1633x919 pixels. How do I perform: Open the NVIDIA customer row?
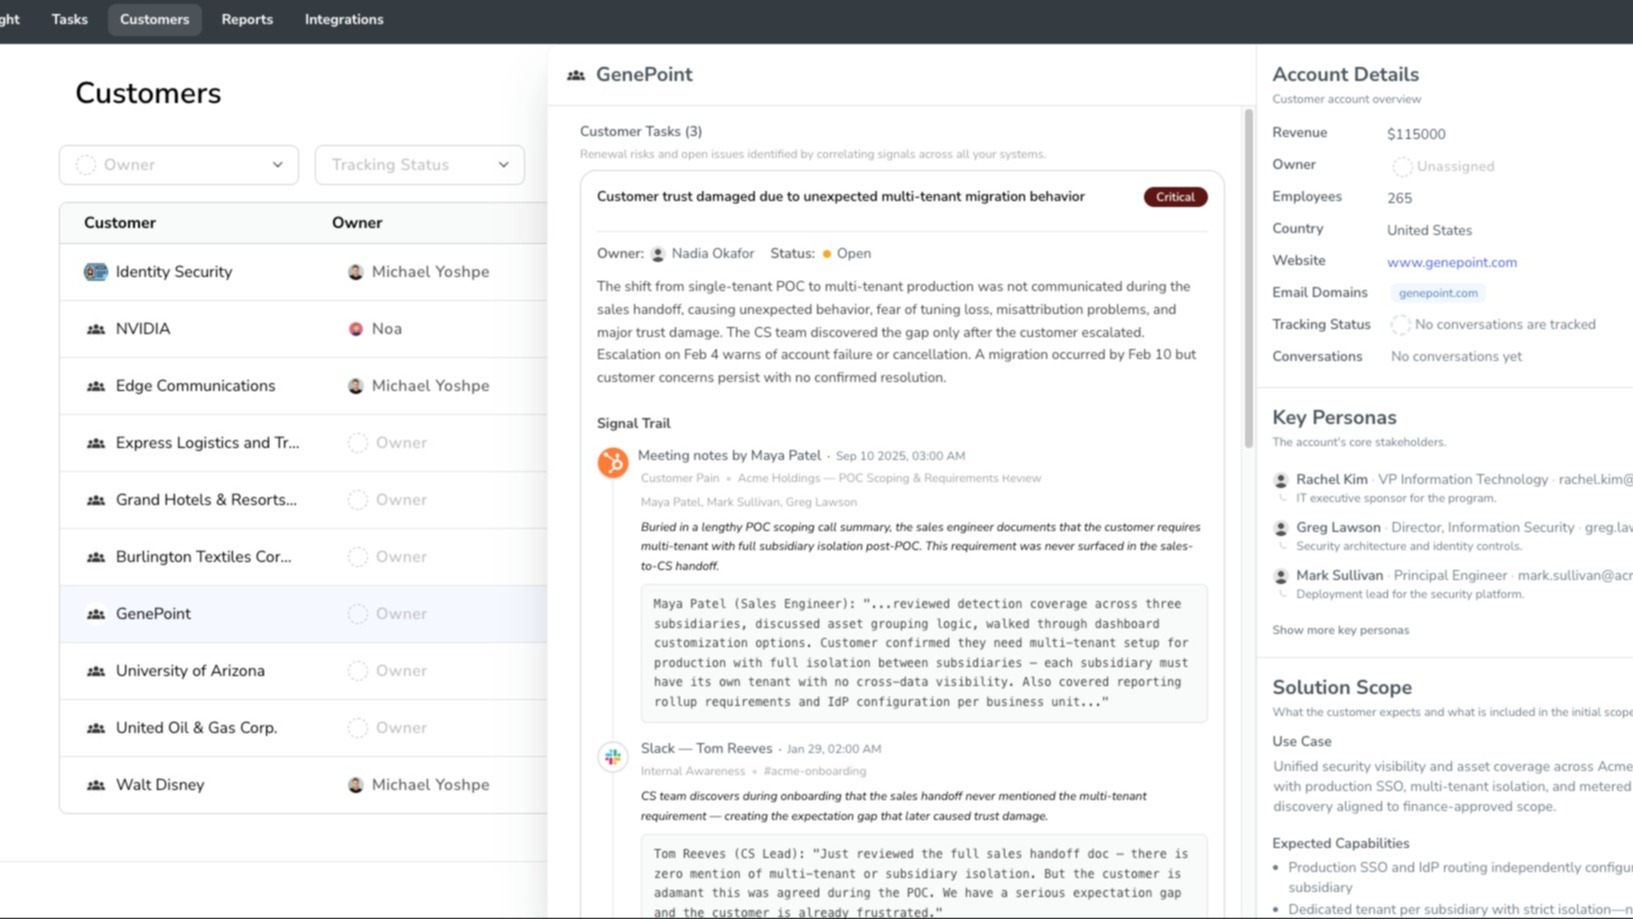click(303, 329)
